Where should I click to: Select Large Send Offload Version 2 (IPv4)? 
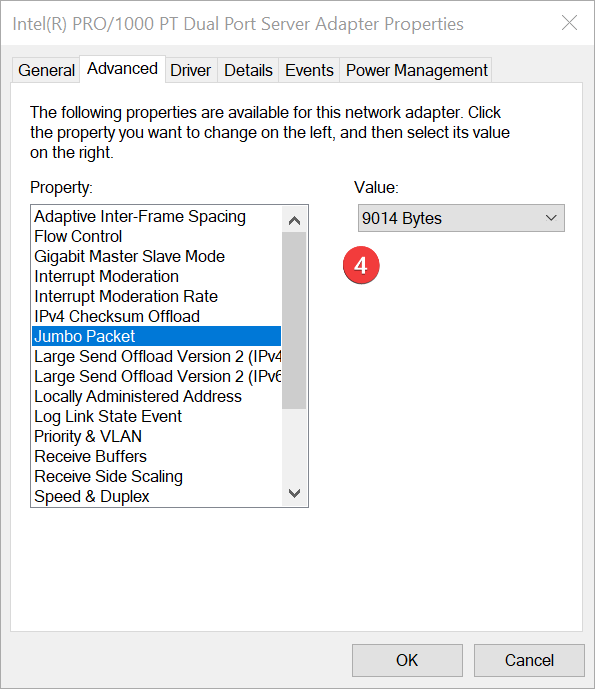[156, 356]
